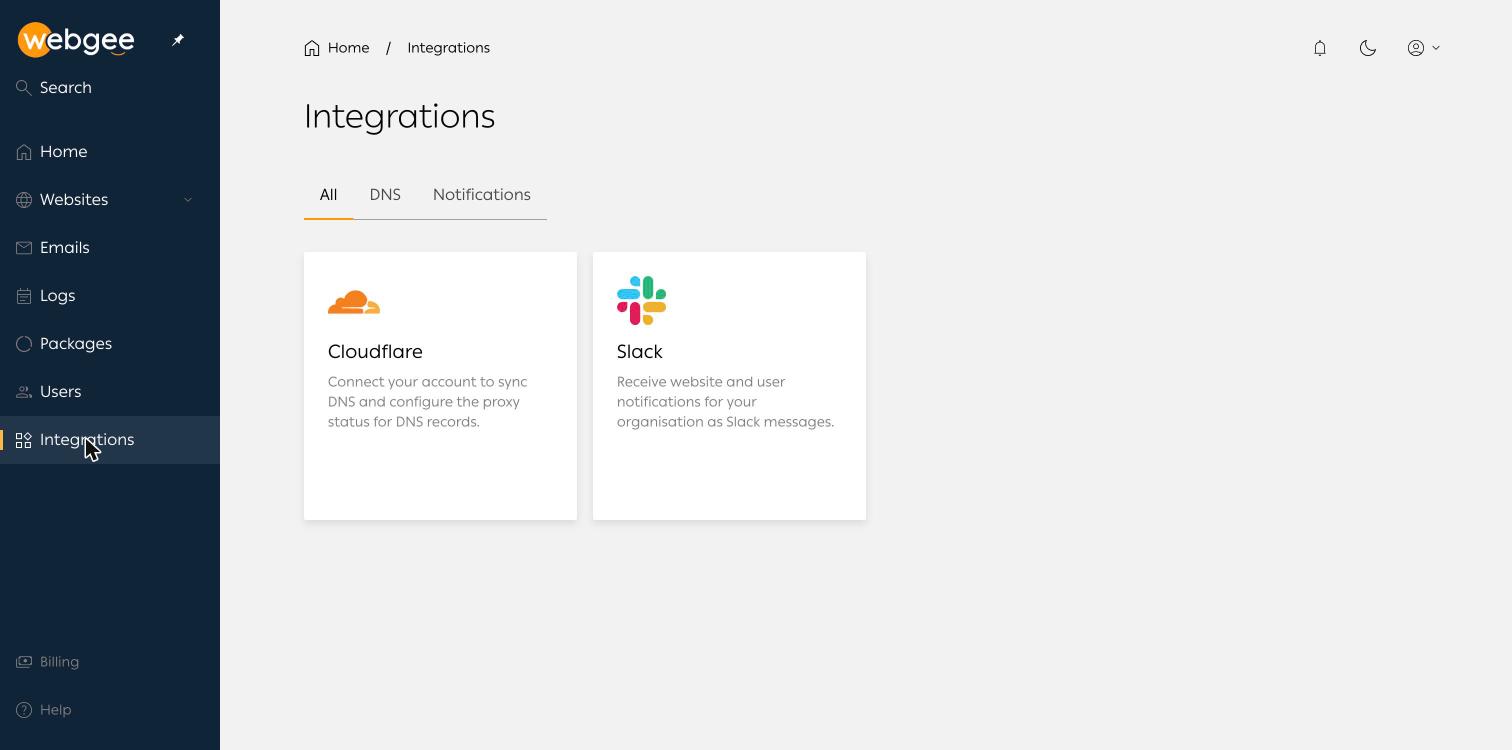Image resolution: width=1512 pixels, height=750 pixels.
Task: Expand the account menu chevron
Action: tap(1436, 48)
